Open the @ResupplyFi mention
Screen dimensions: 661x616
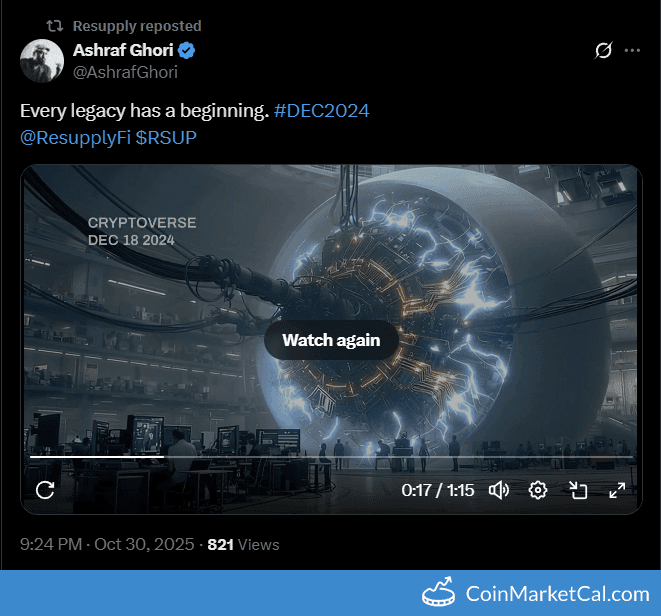click(x=75, y=138)
